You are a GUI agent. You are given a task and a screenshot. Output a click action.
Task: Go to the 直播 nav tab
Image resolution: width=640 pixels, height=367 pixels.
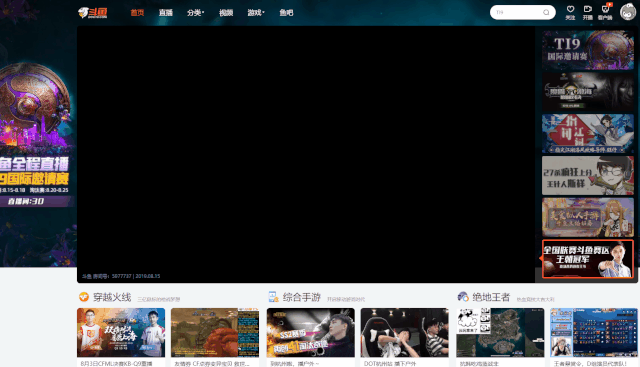pyautogui.click(x=166, y=13)
